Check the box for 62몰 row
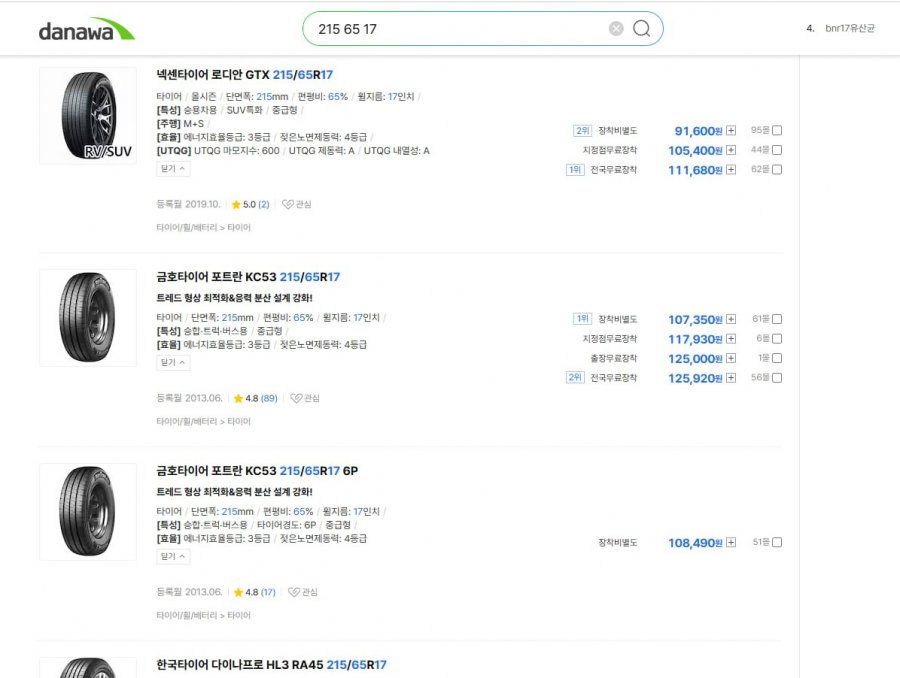 (x=777, y=169)
